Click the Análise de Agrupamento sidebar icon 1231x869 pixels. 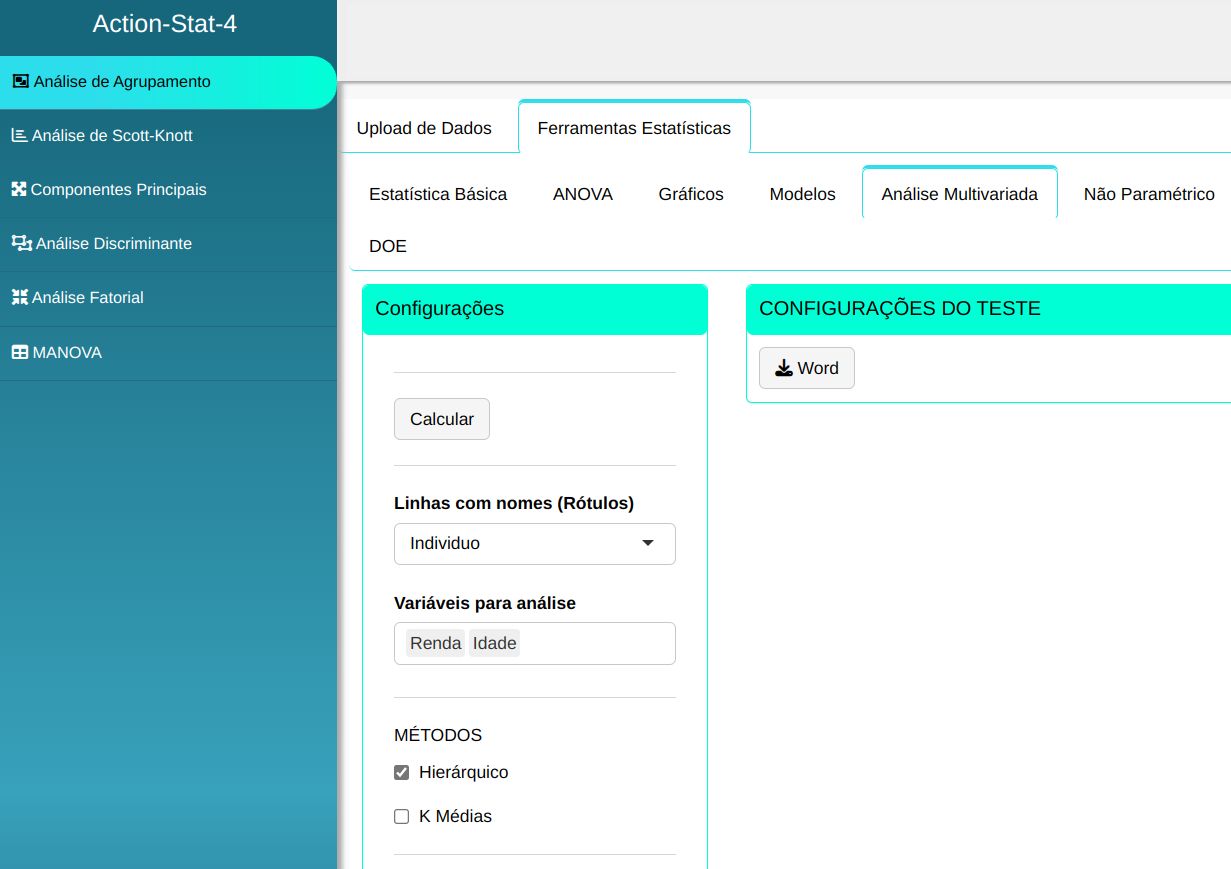20,81
